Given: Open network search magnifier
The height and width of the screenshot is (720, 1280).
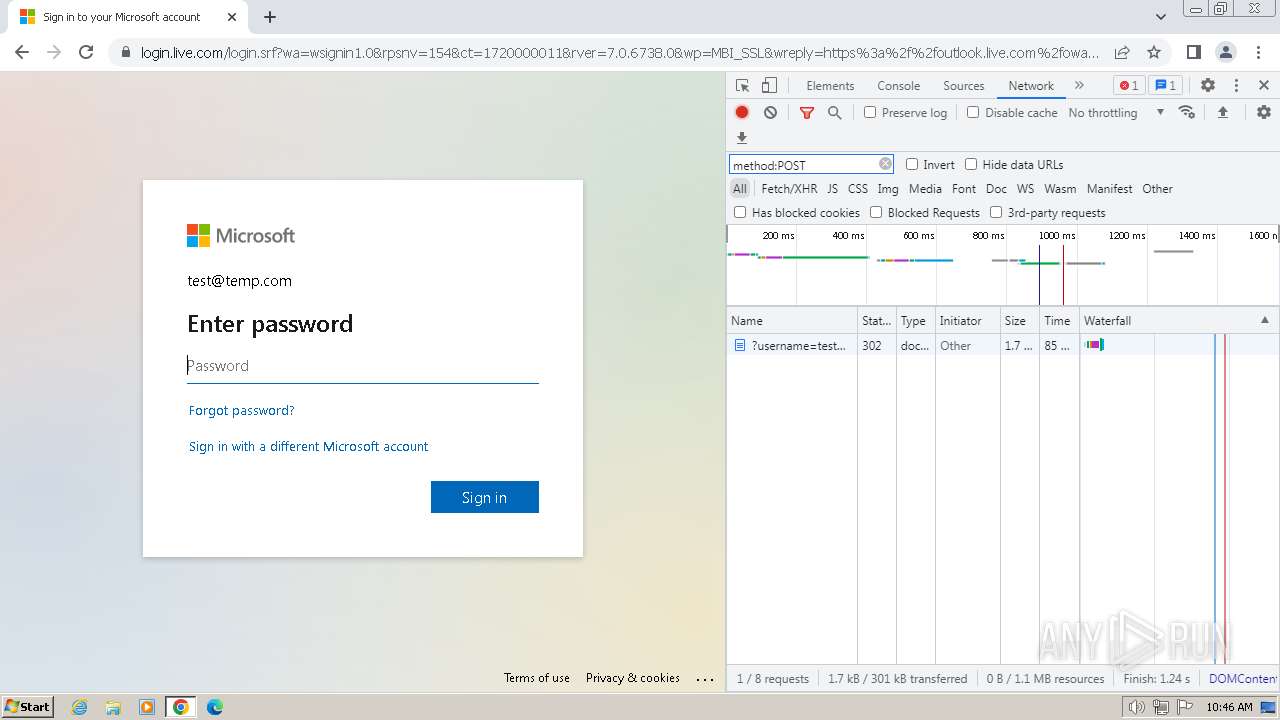Looking at the screenshot, I should pyautogui.click(x=834, y=113).
